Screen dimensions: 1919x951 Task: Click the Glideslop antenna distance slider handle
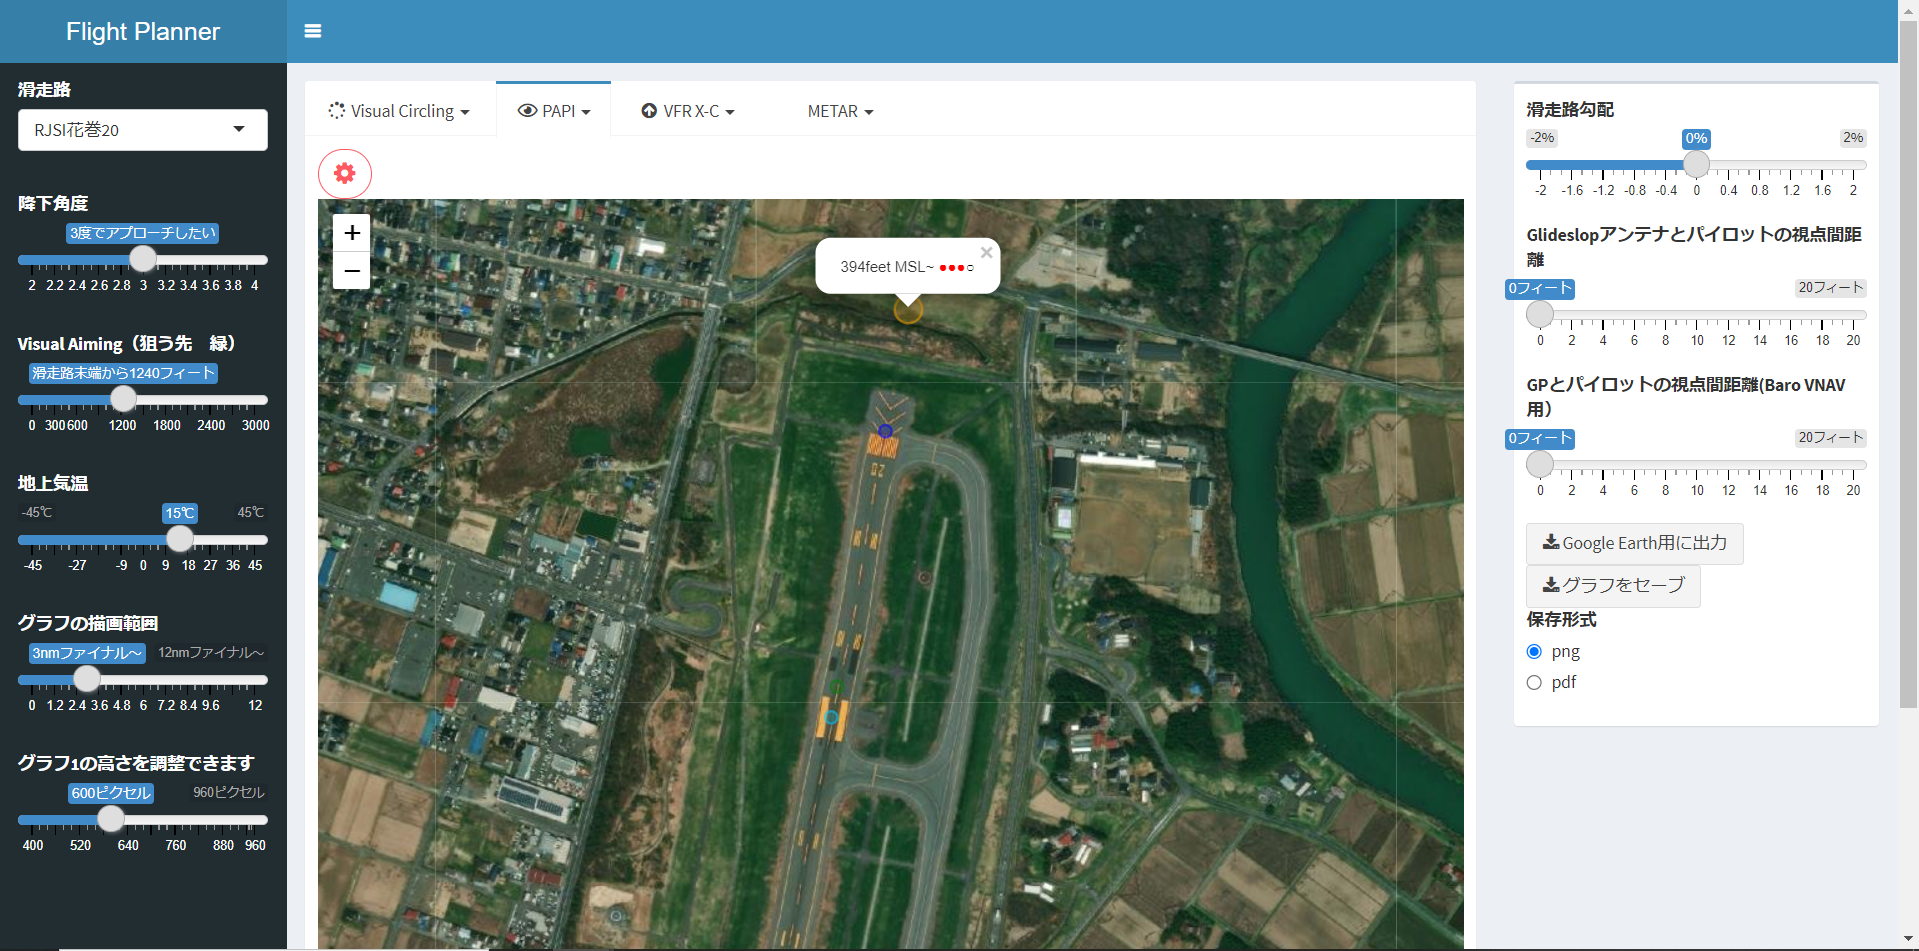coord(1540,314)
